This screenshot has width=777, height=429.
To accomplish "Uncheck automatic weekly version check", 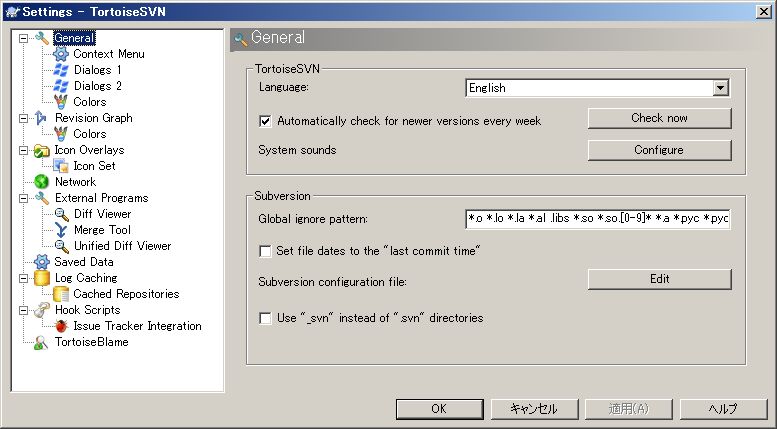I will click(x=266, y=121).
